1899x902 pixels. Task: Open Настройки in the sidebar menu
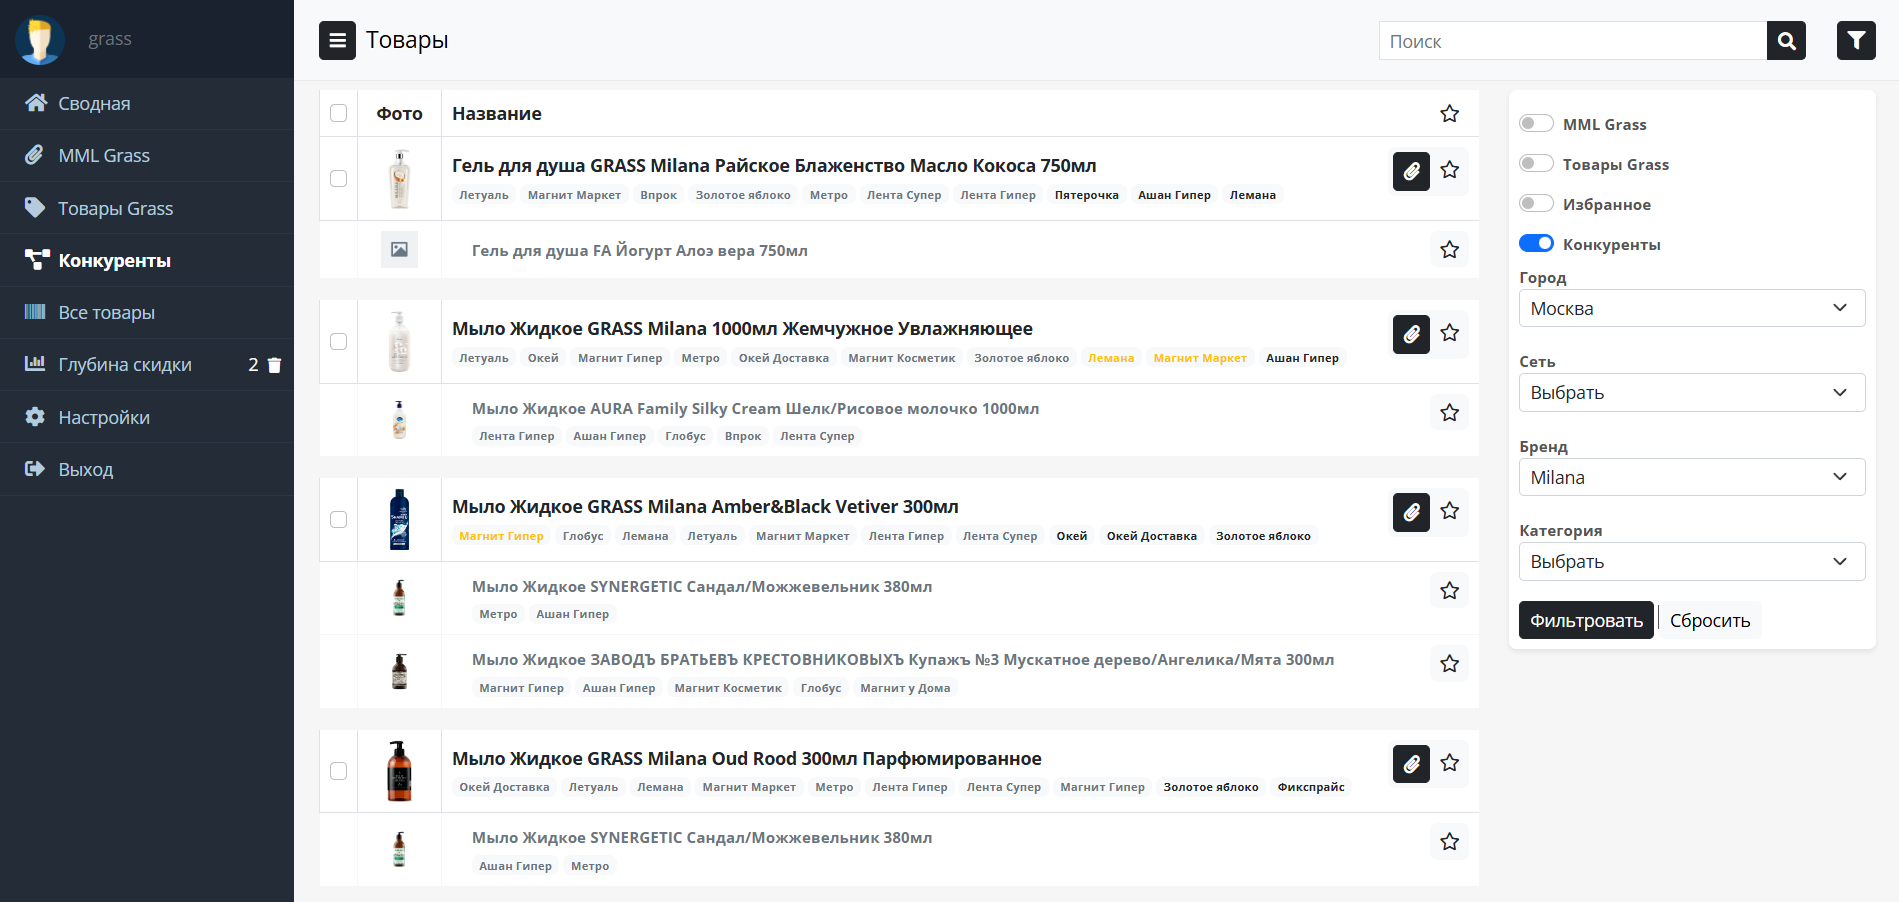coord(104,418)
